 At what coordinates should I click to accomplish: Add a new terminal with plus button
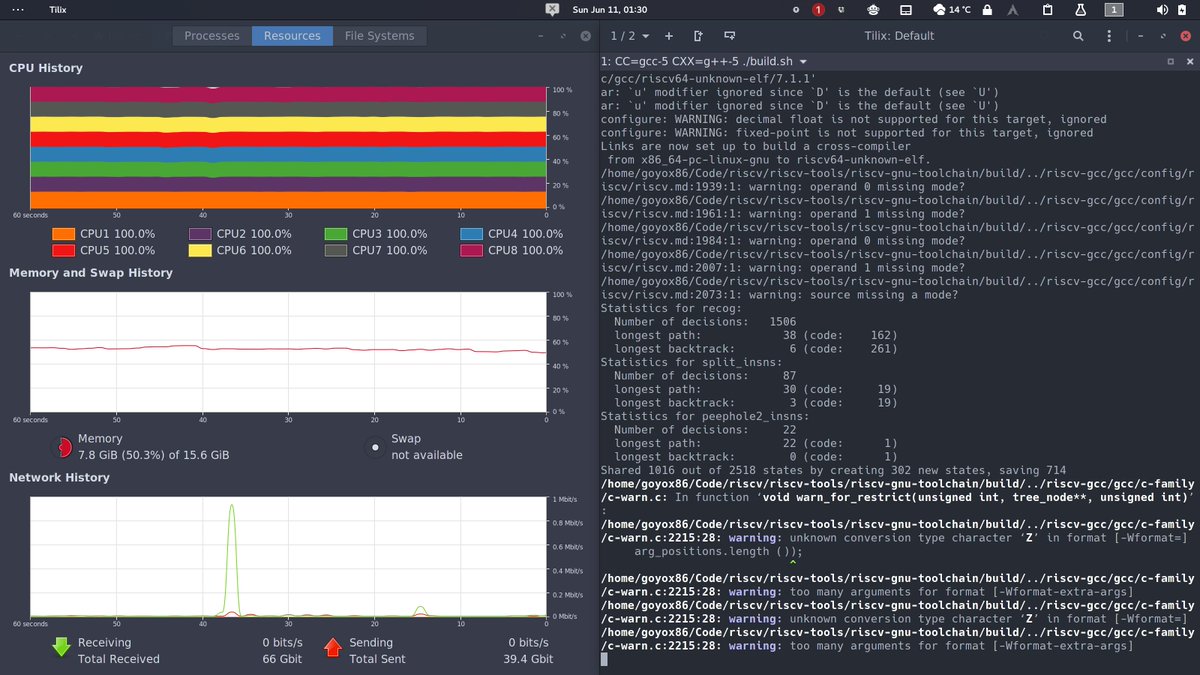[x=669, y=36]
